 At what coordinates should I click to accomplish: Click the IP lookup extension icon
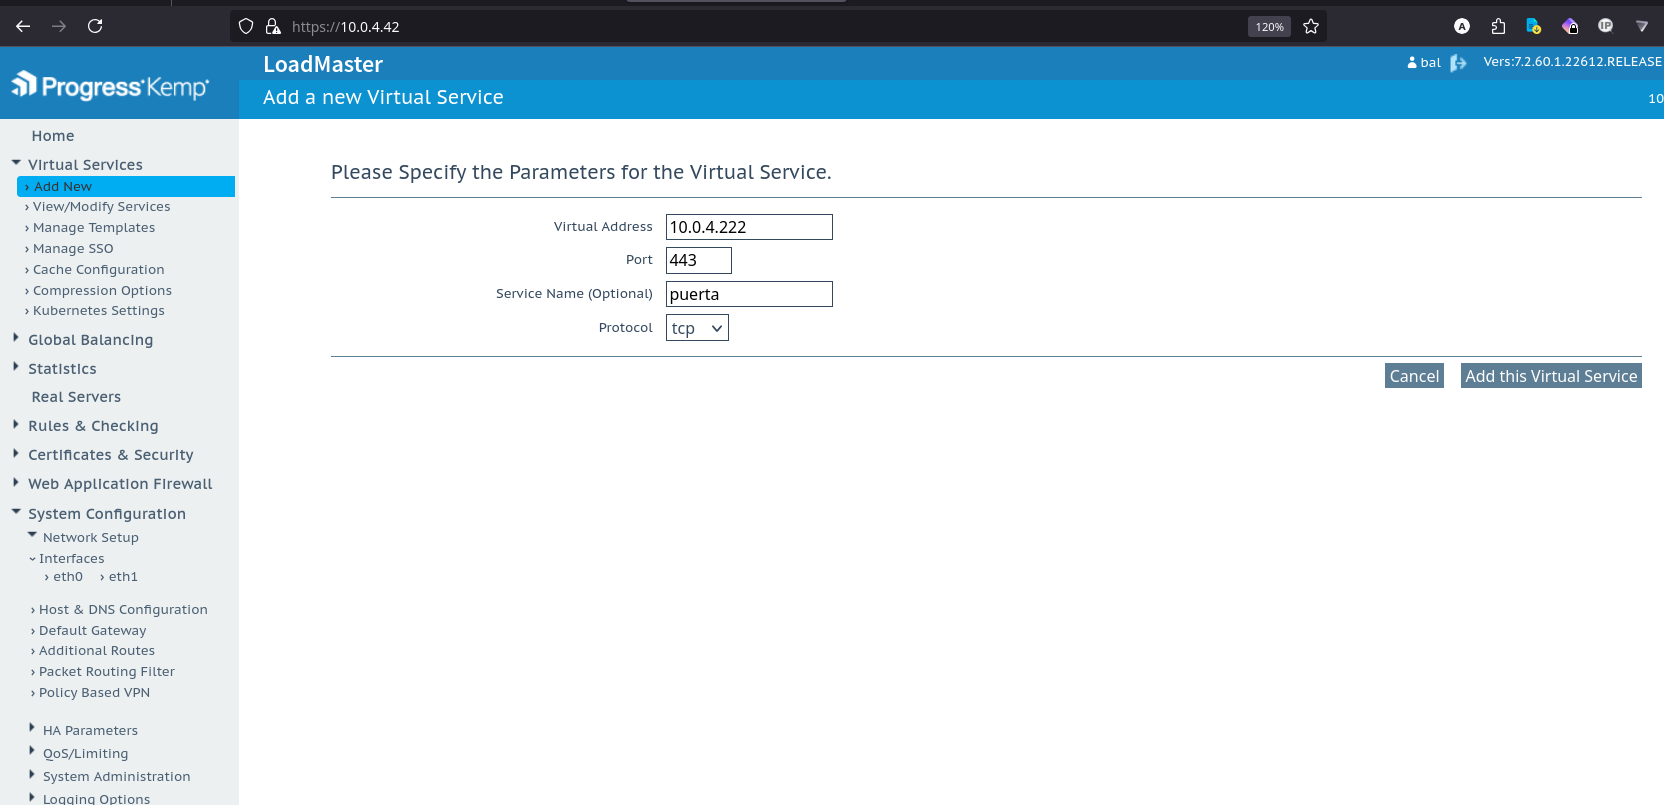1605,27
